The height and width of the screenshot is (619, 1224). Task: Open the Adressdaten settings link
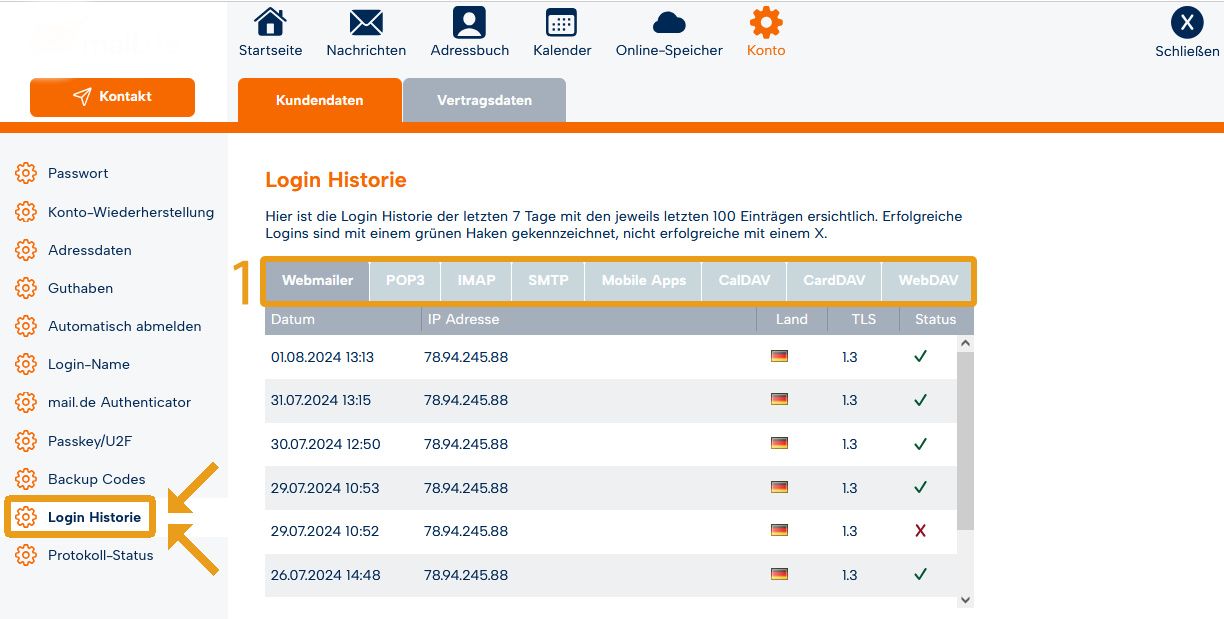[90, 250]
